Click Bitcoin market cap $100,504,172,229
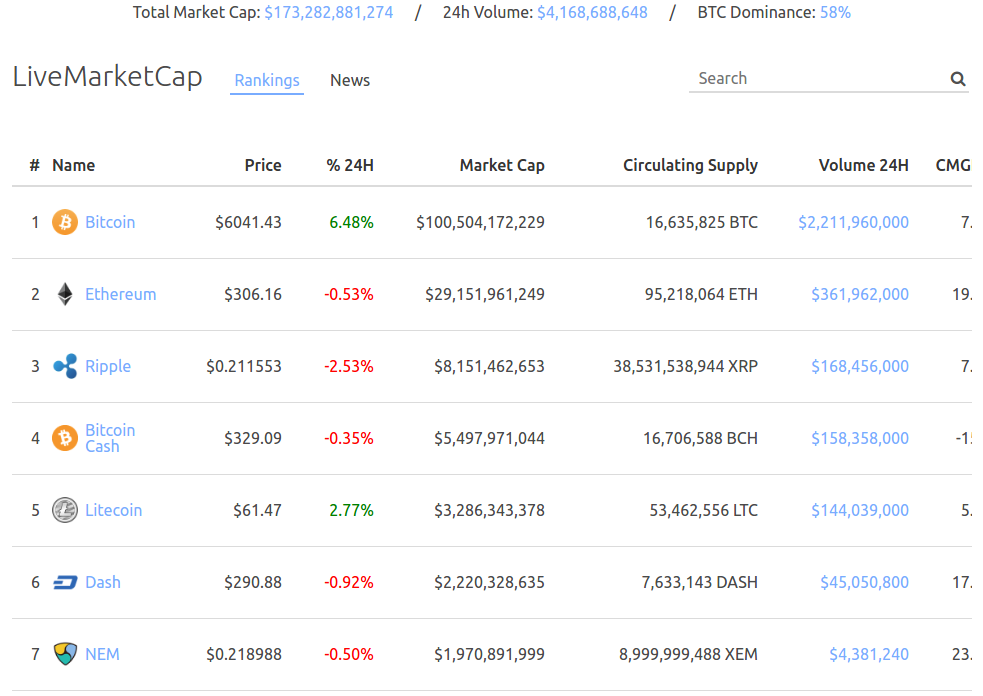 tap(480, 222)
